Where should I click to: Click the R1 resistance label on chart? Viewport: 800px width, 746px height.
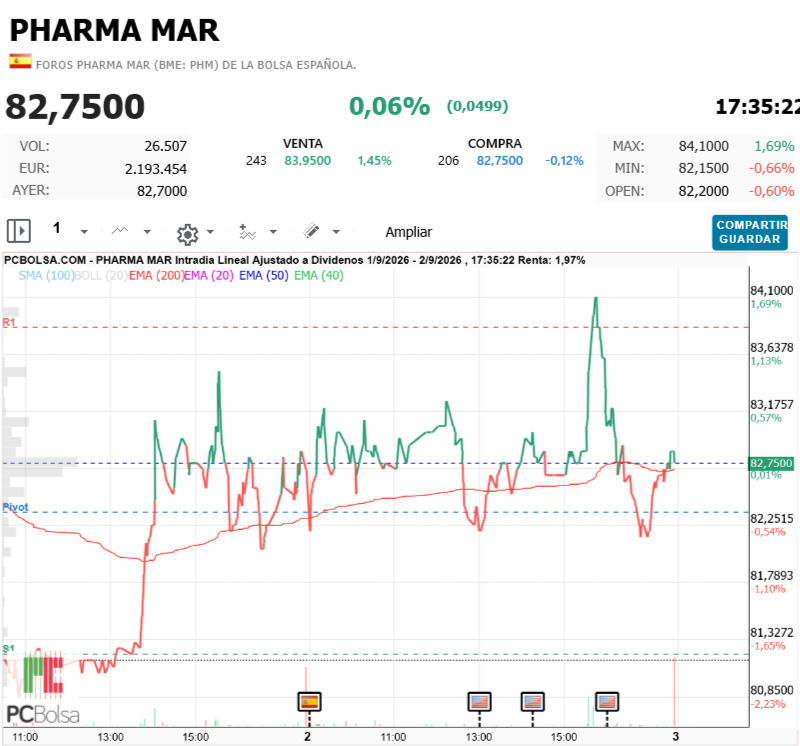click(x=9, y=322)
